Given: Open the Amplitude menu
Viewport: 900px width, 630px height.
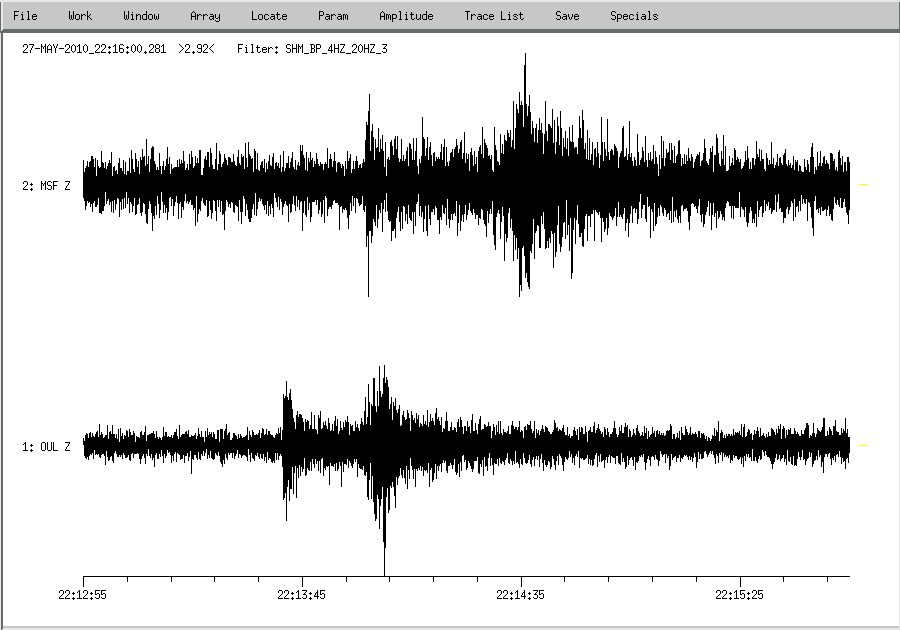Looking at the screenshot, I should click(x=406, y=16).
